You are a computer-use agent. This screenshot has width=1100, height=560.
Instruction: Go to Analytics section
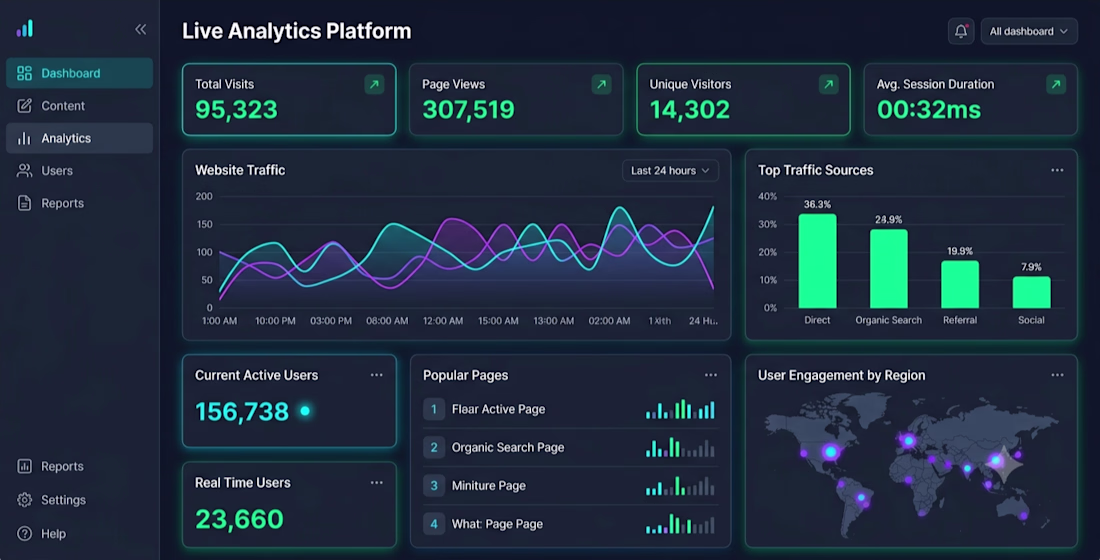pyautogui.click(x=79, y=138)
